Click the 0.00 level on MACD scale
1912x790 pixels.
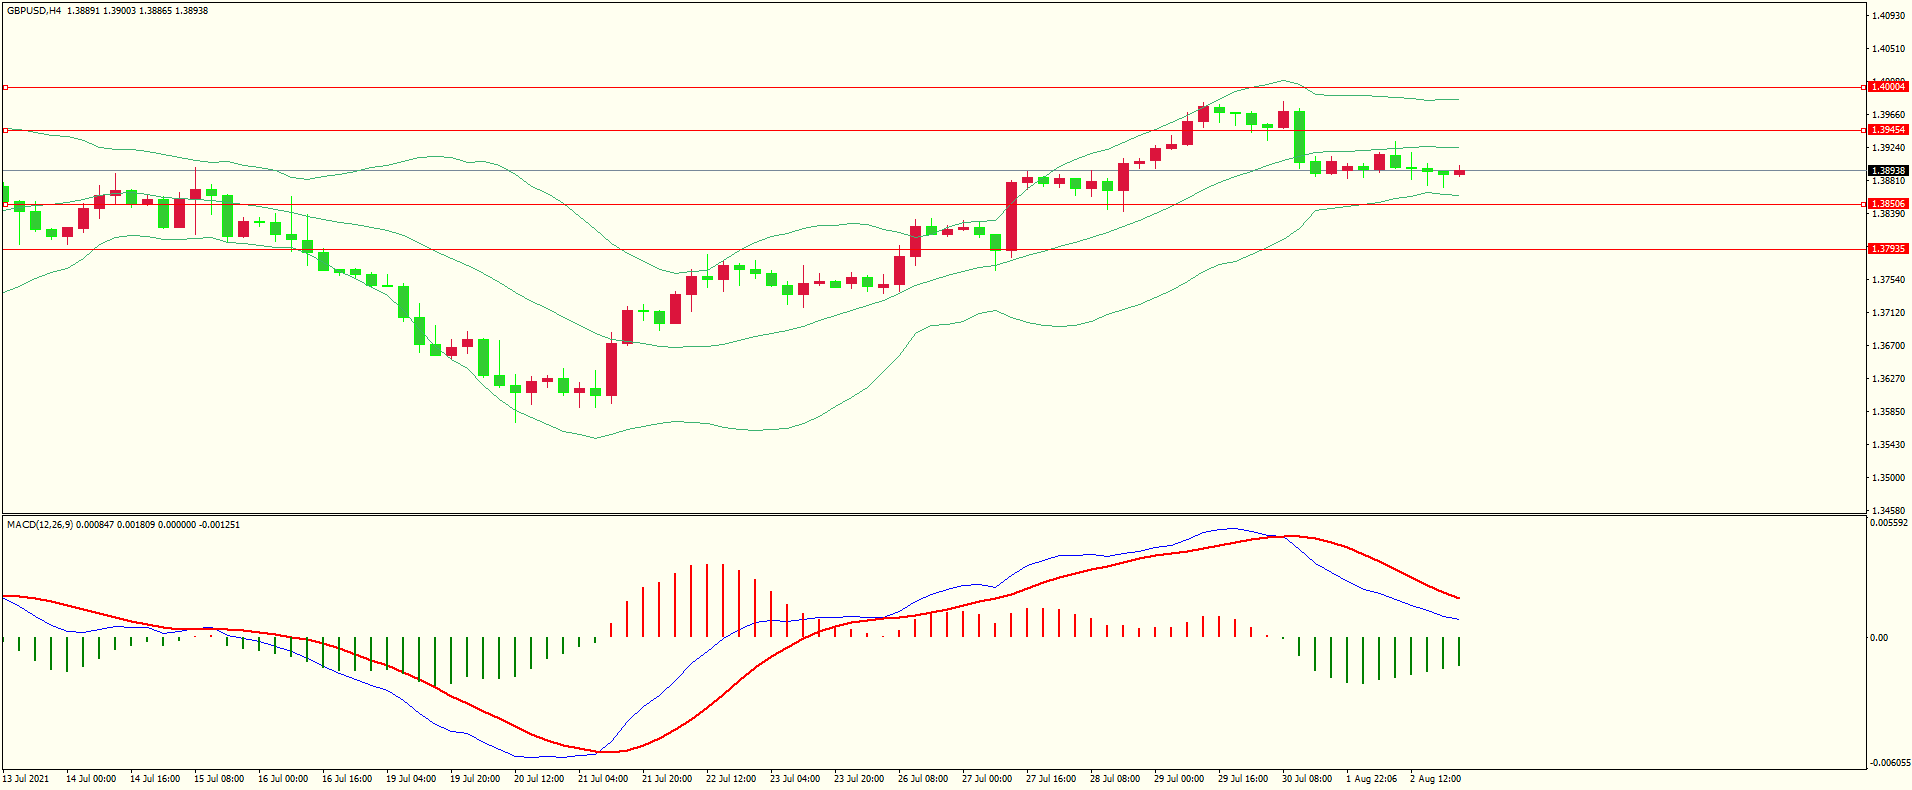[x=1879, y=638]
